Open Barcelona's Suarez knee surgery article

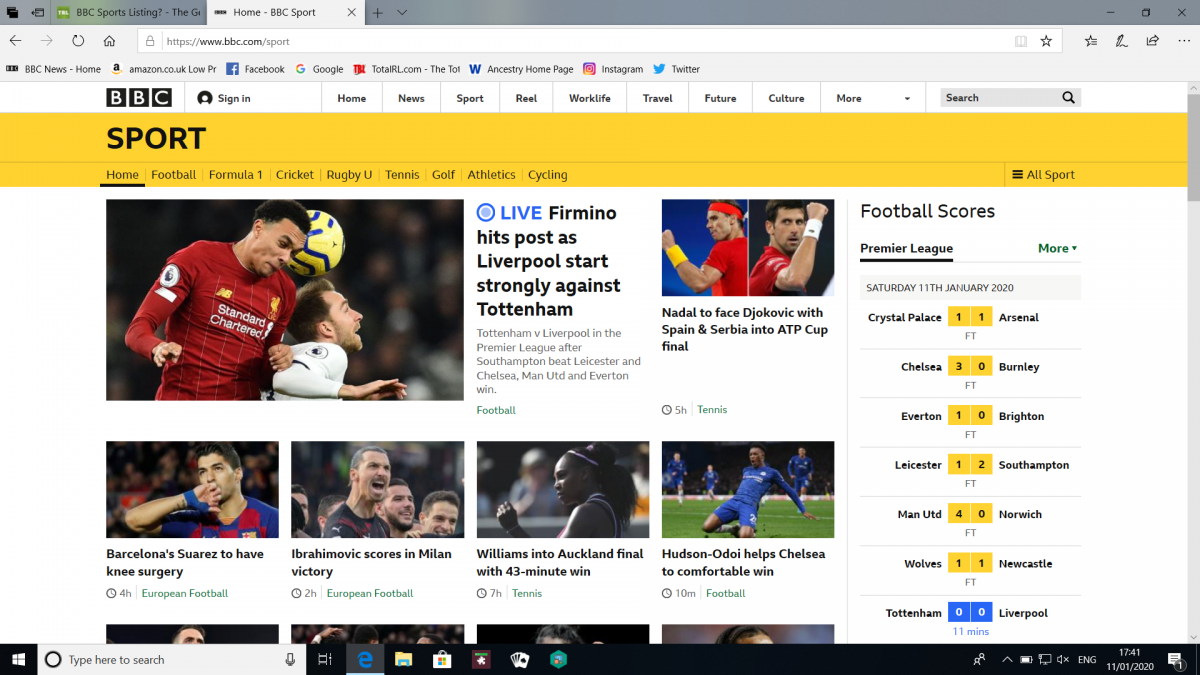tap(185, 562)
